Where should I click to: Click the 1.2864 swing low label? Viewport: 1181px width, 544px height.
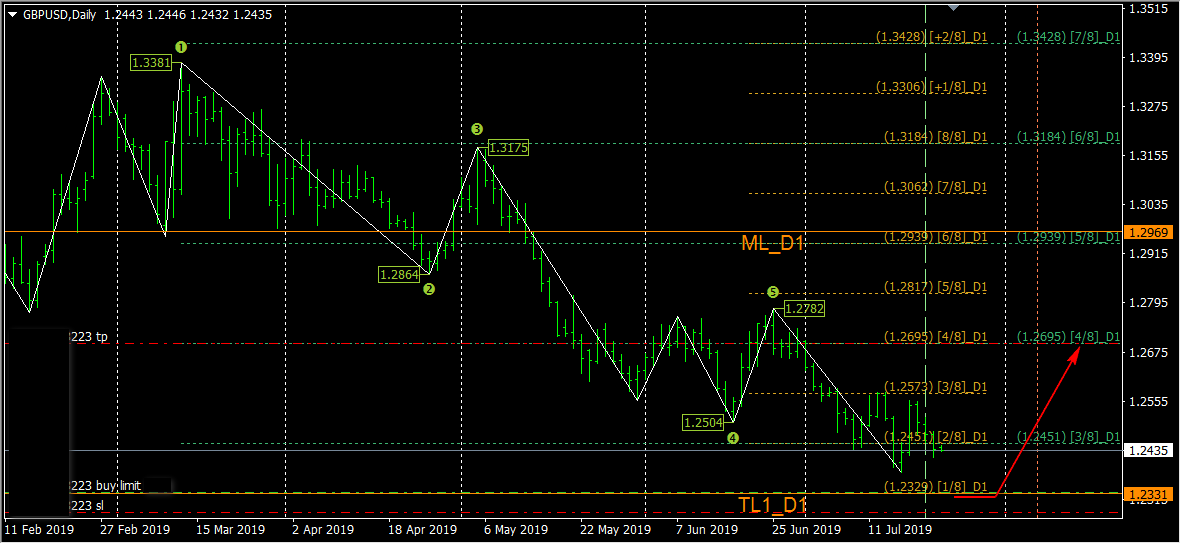coord(399,275)
